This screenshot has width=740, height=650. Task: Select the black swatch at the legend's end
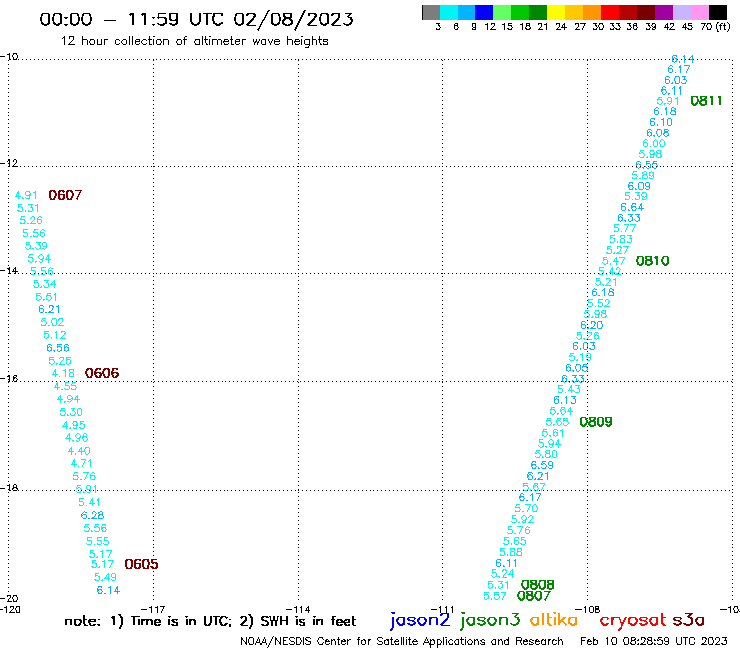point(718,12)
